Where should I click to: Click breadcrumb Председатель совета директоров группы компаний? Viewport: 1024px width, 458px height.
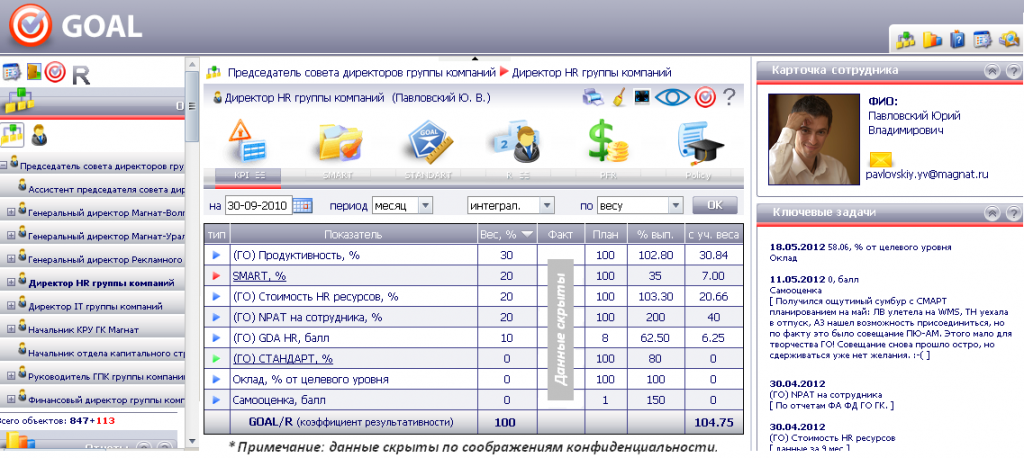(362, 73)
